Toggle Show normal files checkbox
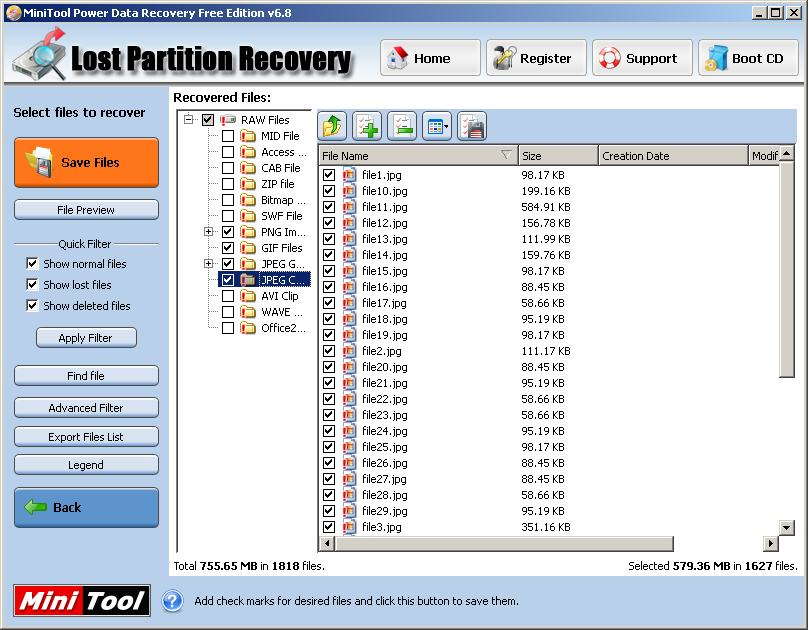The image size is (808, 630). click(x=32, y=264)
